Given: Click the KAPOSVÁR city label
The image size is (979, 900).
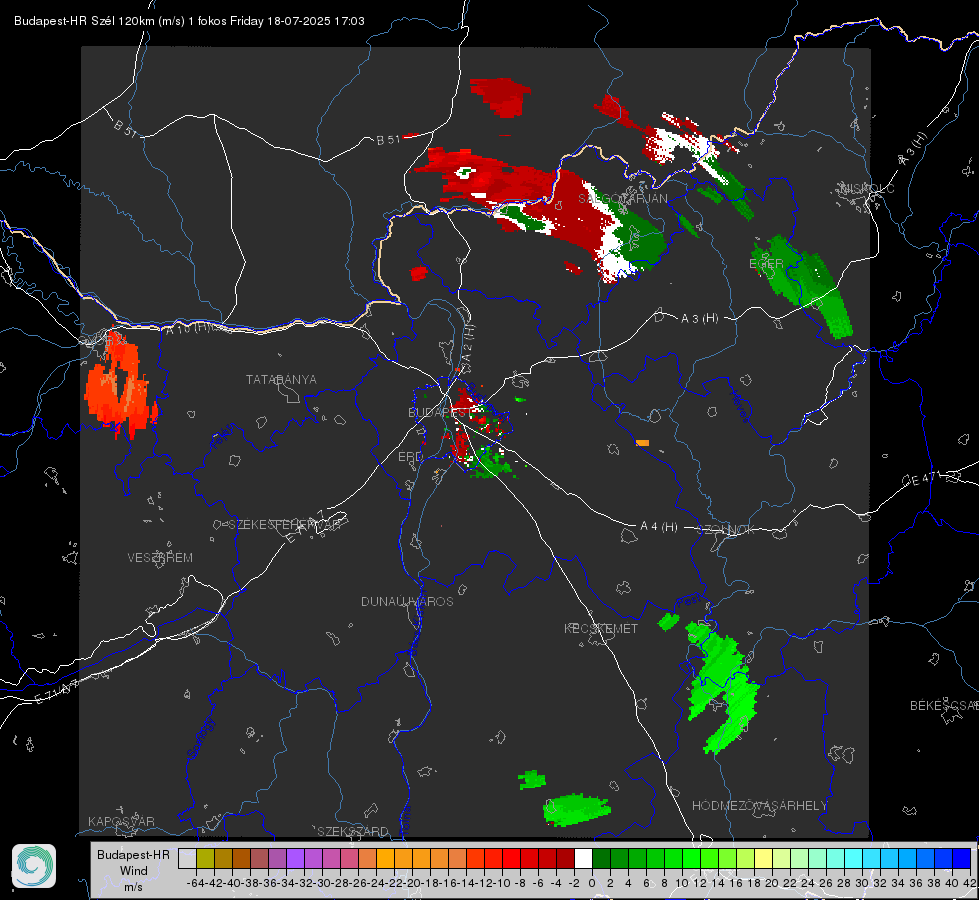Looking at the screenshot, I should click(x=121, y=821).
